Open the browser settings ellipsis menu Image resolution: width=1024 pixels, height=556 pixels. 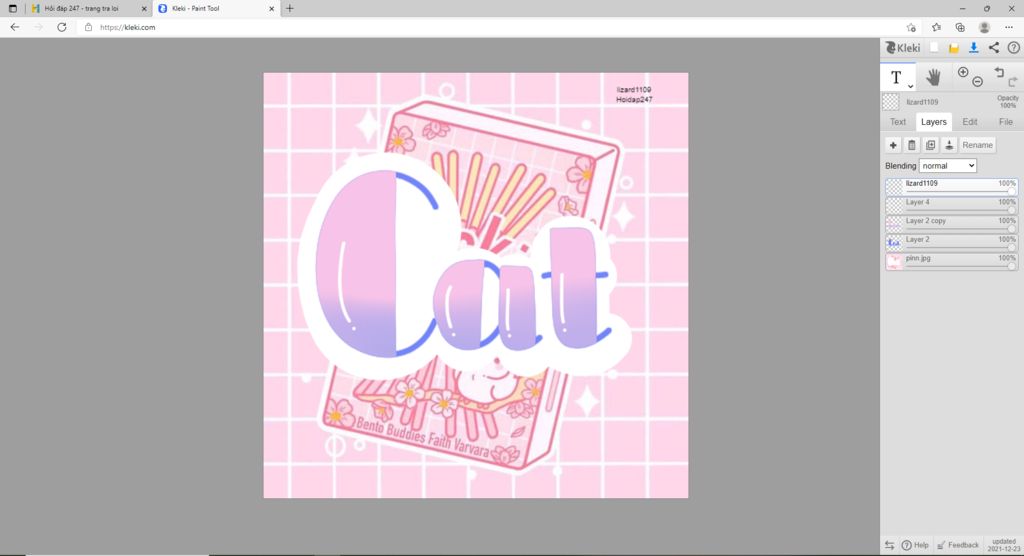[x=1009, y=27]
